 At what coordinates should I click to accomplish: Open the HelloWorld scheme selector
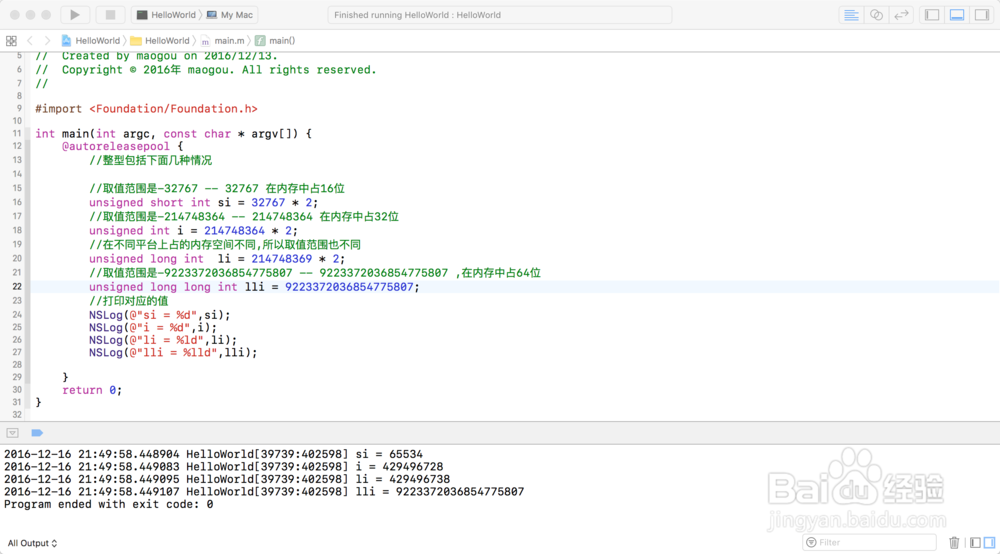pyautogui.click(x=167, y=15)
